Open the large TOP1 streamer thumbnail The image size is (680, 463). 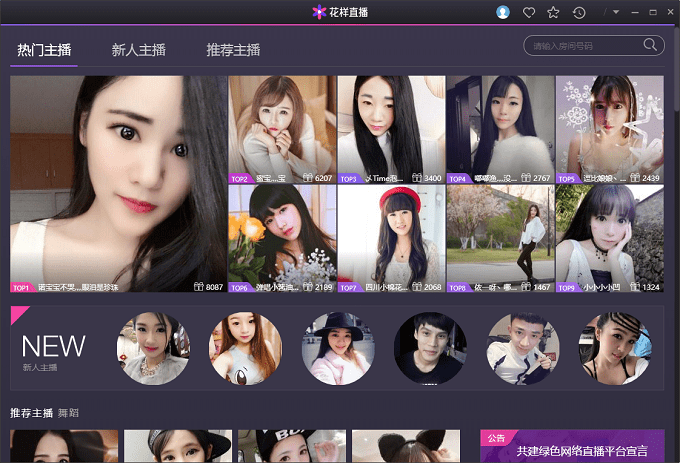pos(119,180)
